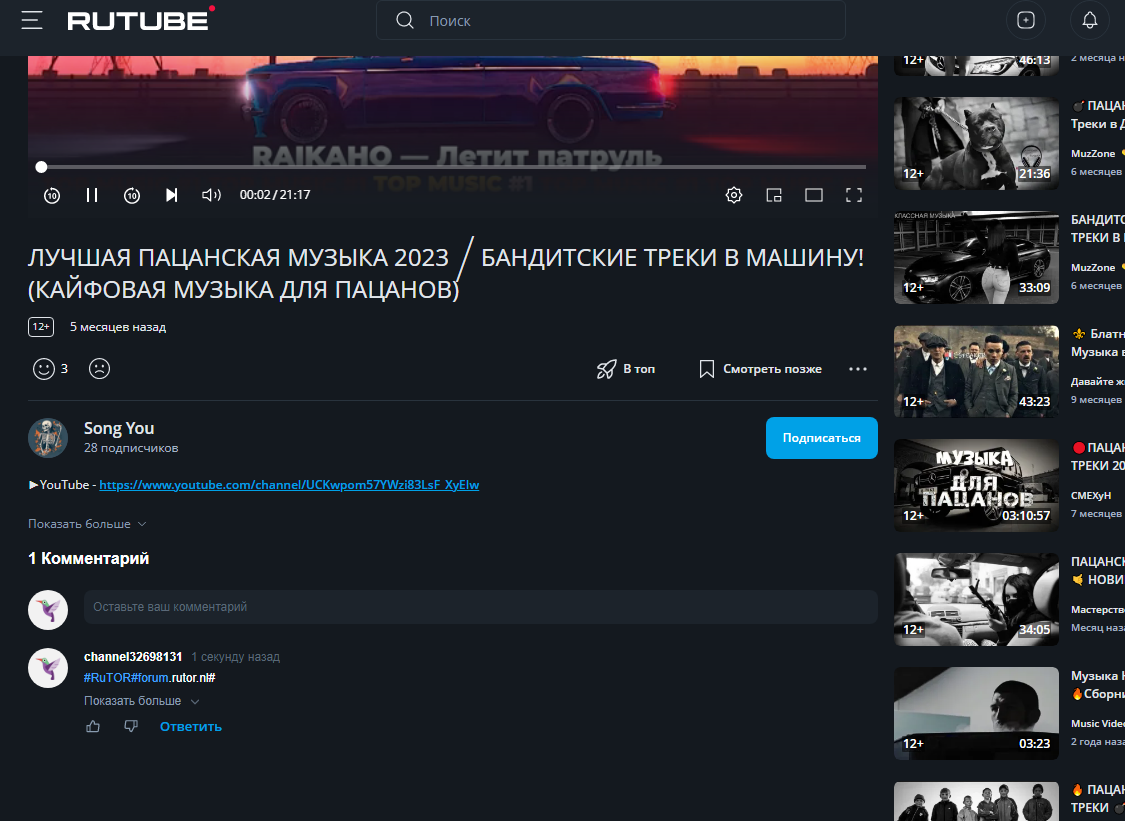The width and height of the screenshot is (1125, 821).
Task: Toggle theater wide mode
Action: [814, 195]
